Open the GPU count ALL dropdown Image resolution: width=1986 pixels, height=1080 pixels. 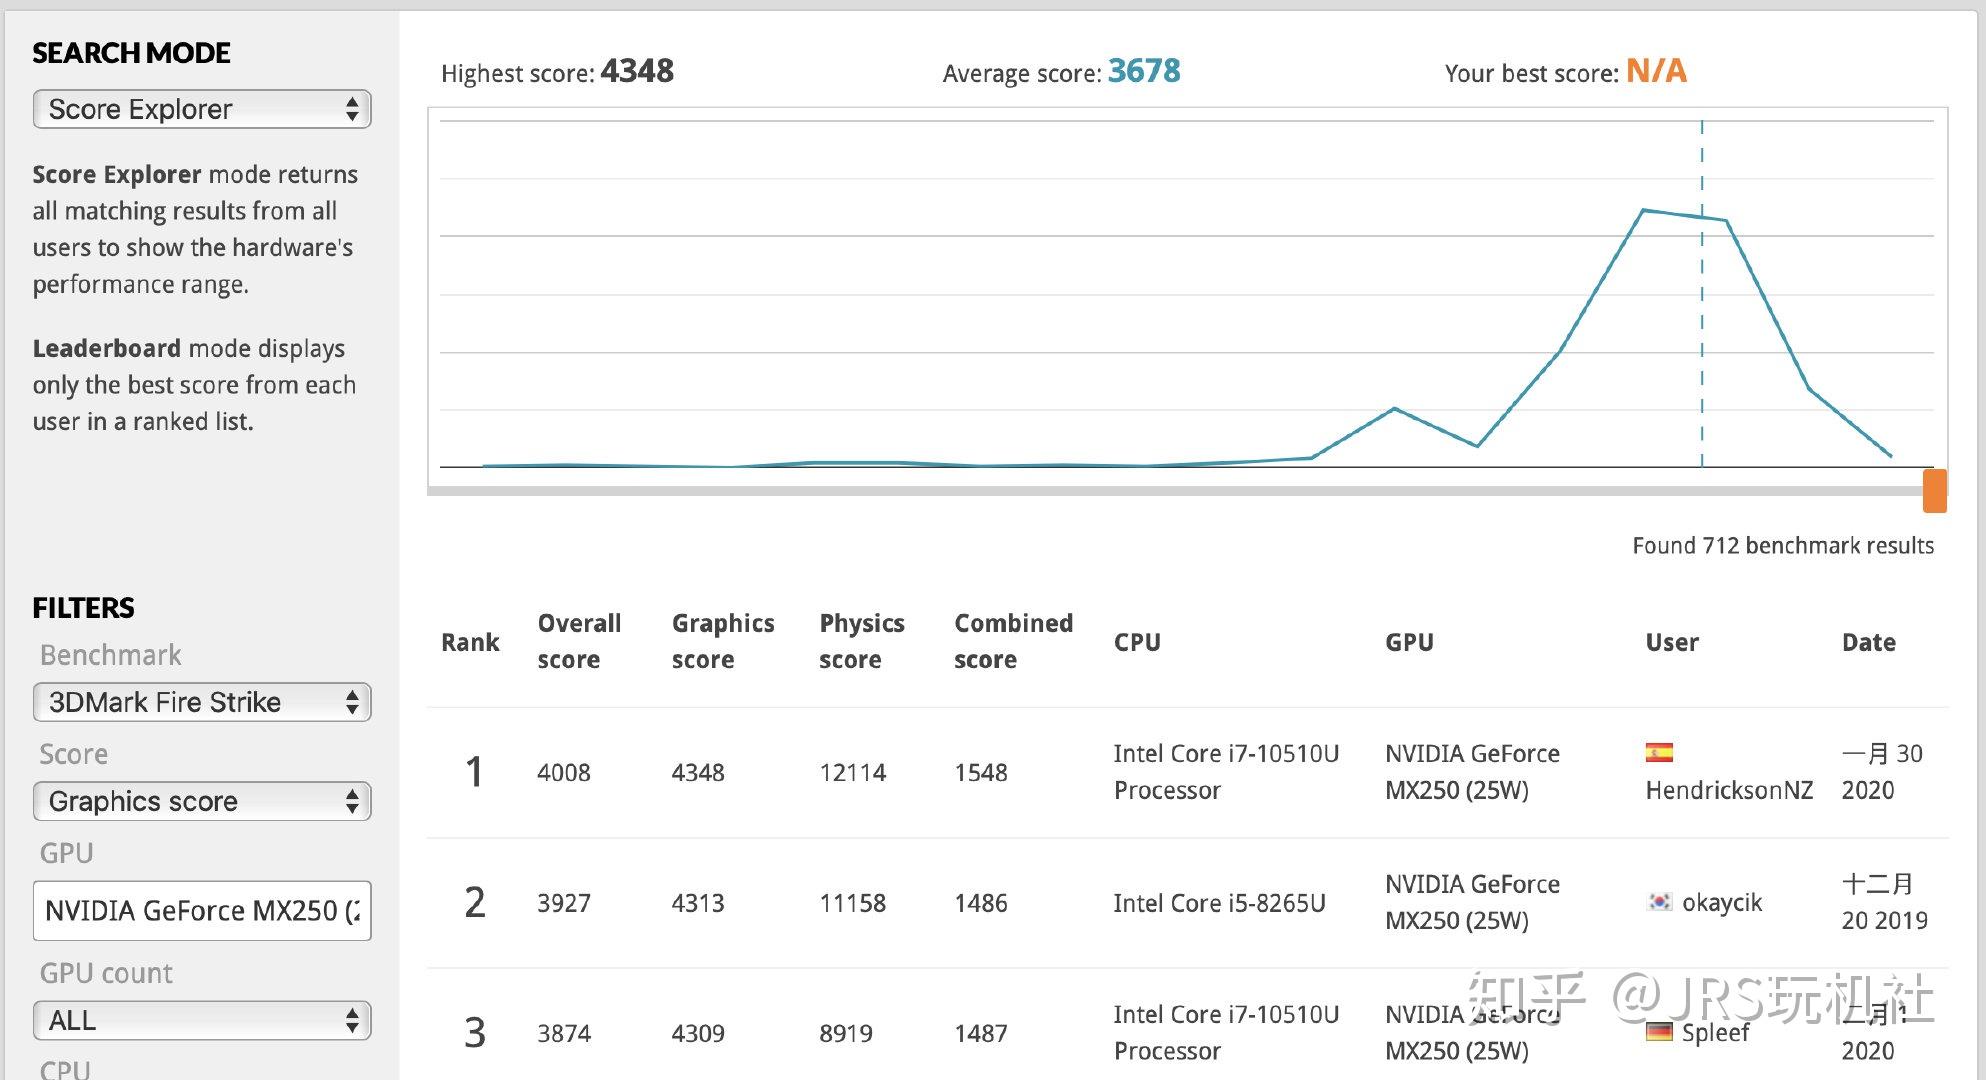point(202,1020)
